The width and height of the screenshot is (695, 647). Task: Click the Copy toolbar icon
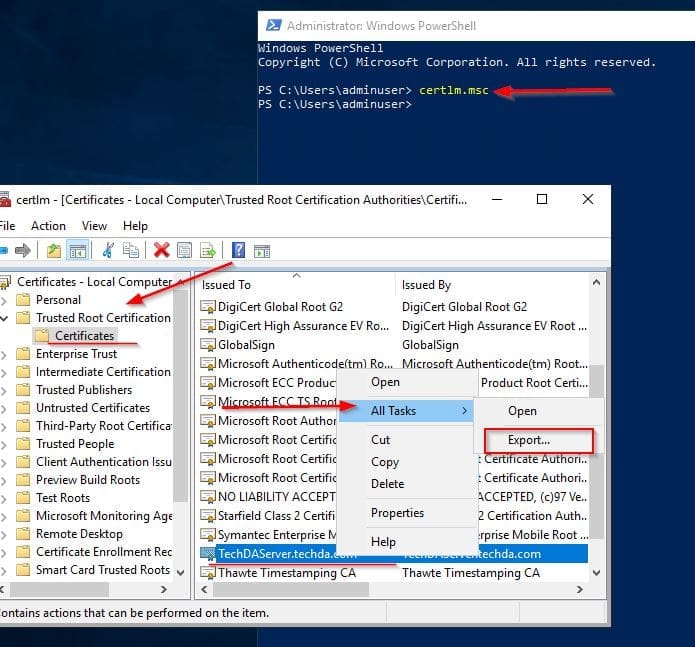pos(130,250)
